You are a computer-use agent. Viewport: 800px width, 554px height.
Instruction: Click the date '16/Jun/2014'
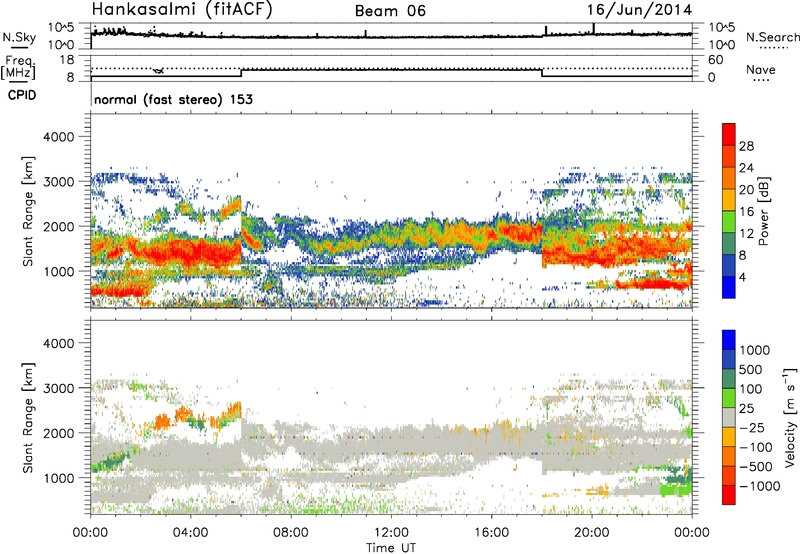(639, 10)
